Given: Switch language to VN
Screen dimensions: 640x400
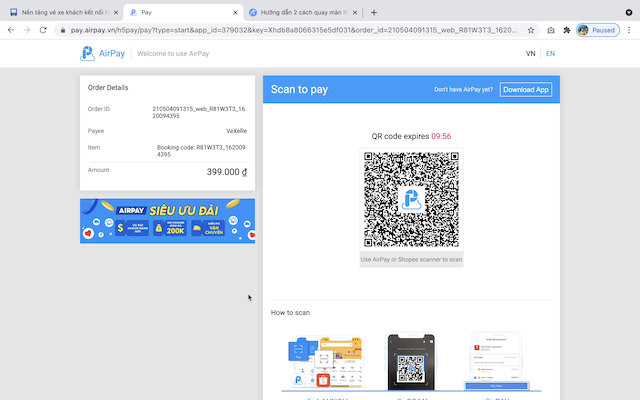Looking at the screenshot, I should (530, 53).
